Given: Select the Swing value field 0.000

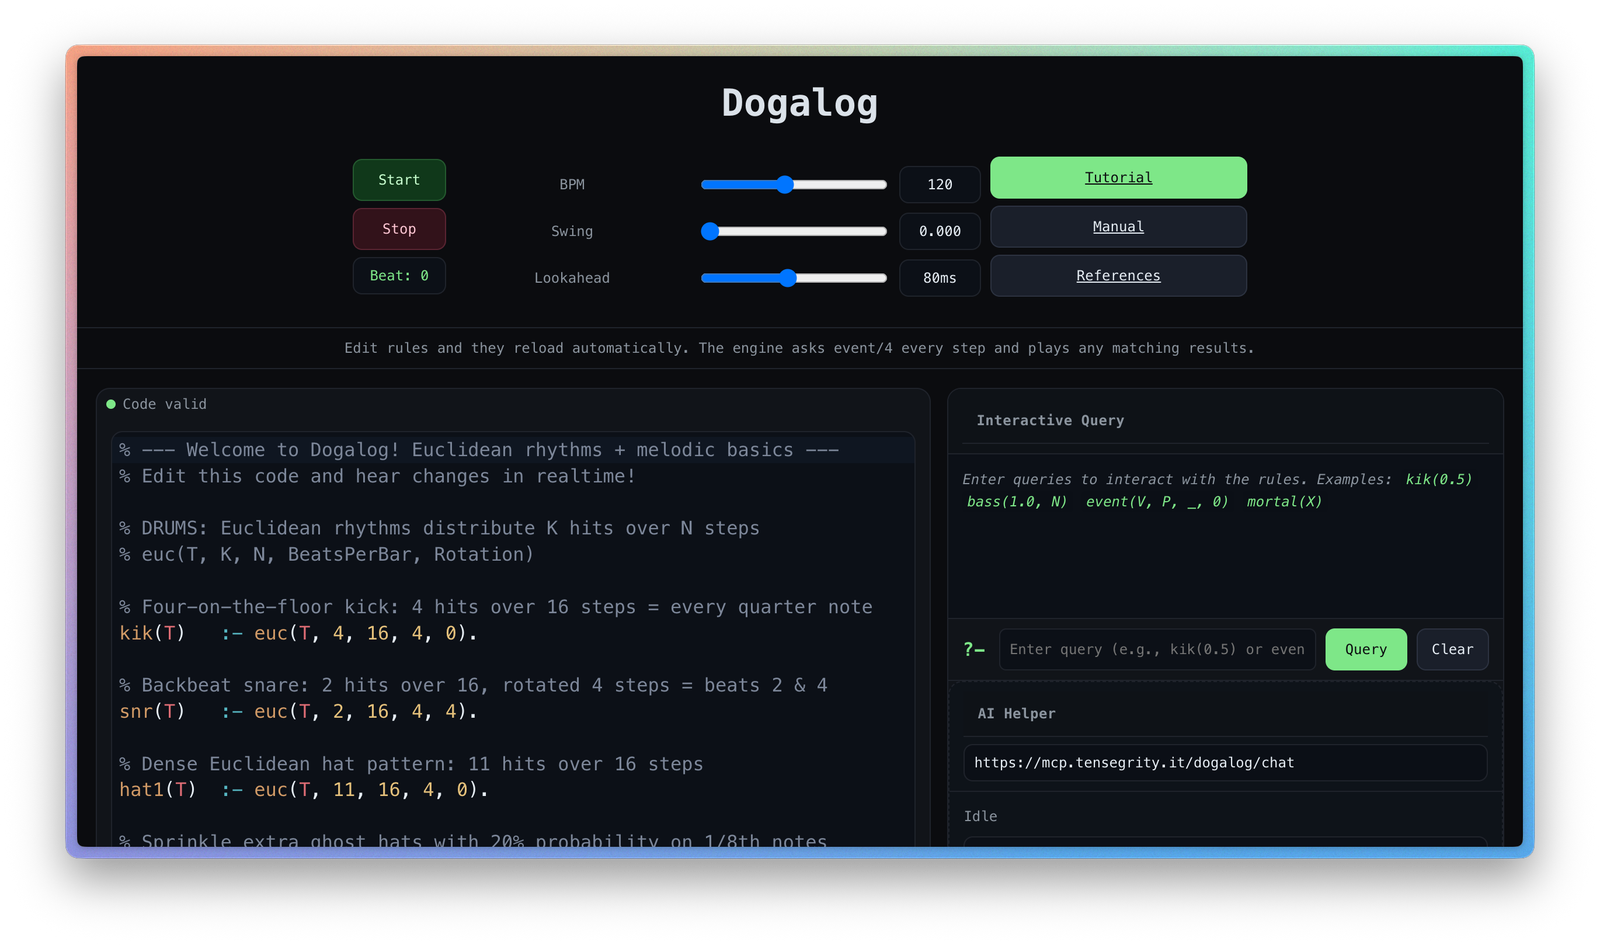Looking at the screenshot, I should click(x=939, y=231).
